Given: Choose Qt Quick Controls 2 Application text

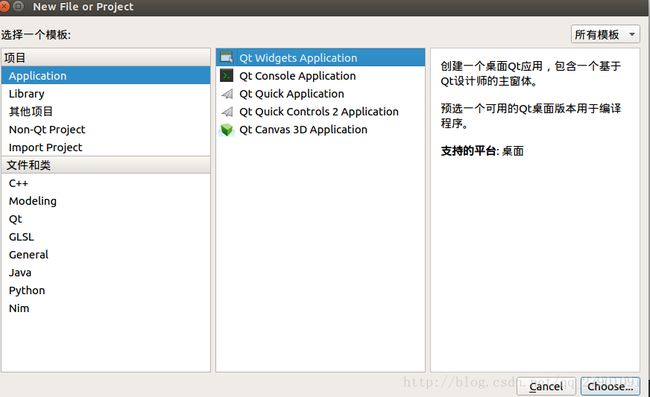Looking at the screenshot, I should (x=319, y=111).
